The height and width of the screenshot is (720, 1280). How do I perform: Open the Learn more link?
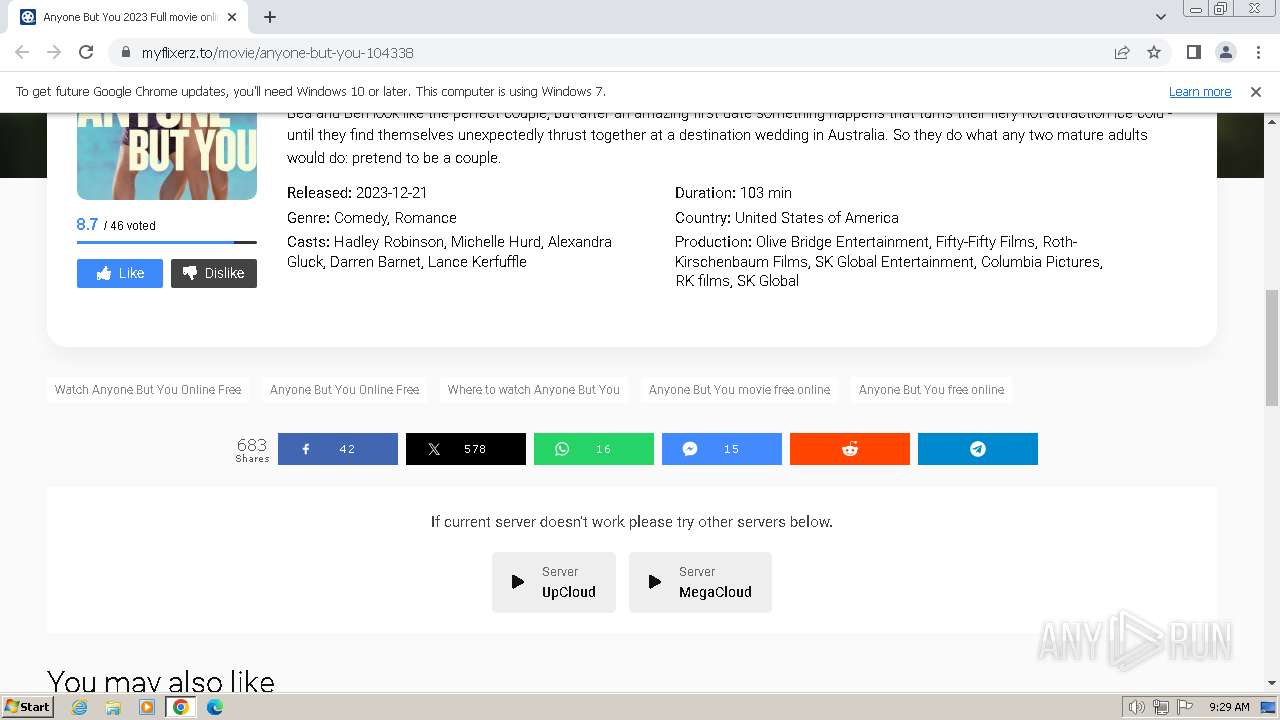[1200, 91]
